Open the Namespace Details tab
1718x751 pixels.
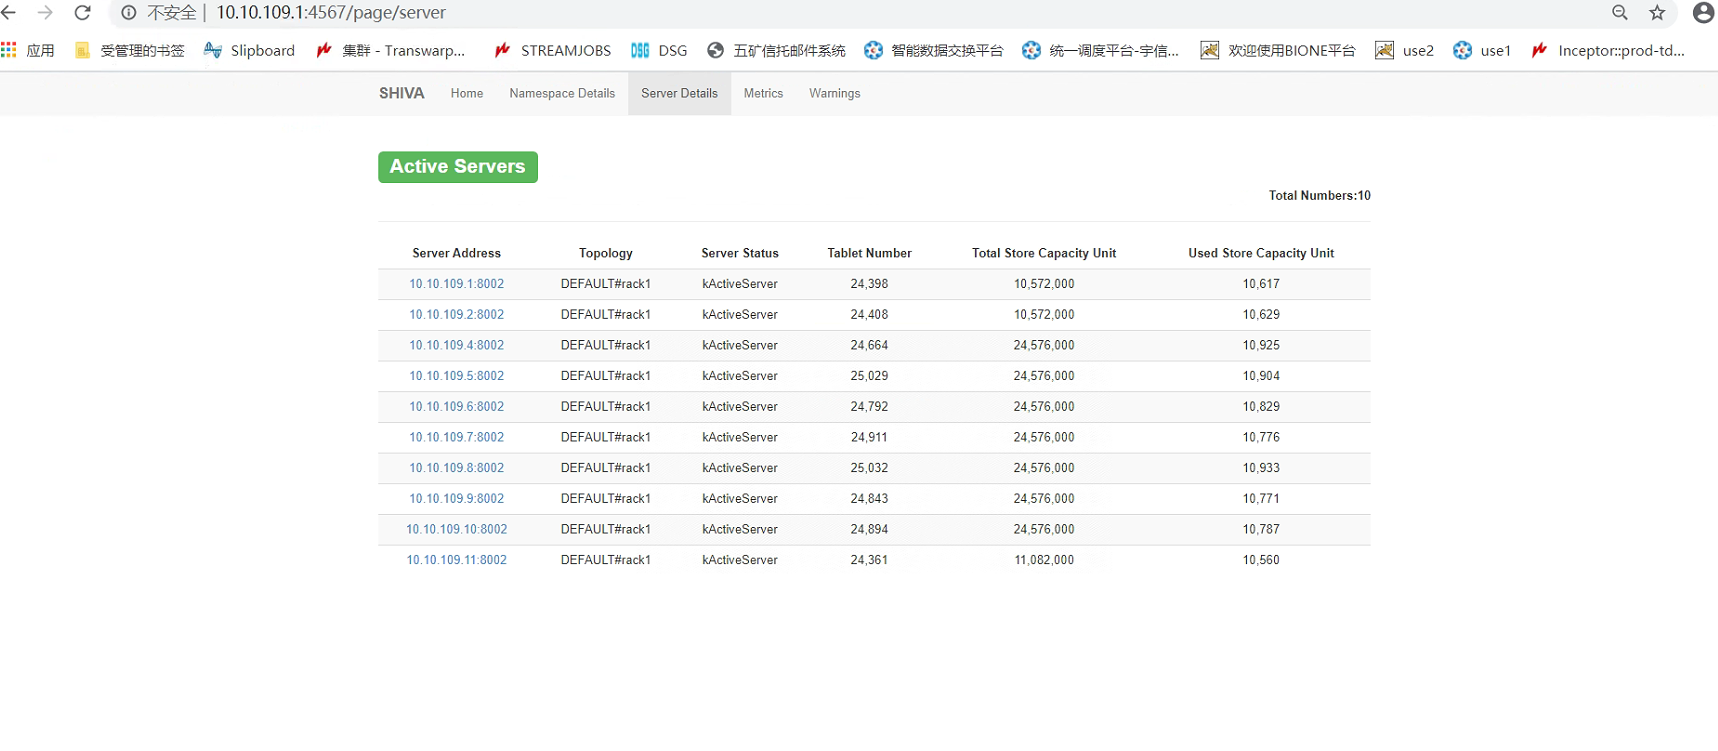pyautogui.click(x=562, y=93)
